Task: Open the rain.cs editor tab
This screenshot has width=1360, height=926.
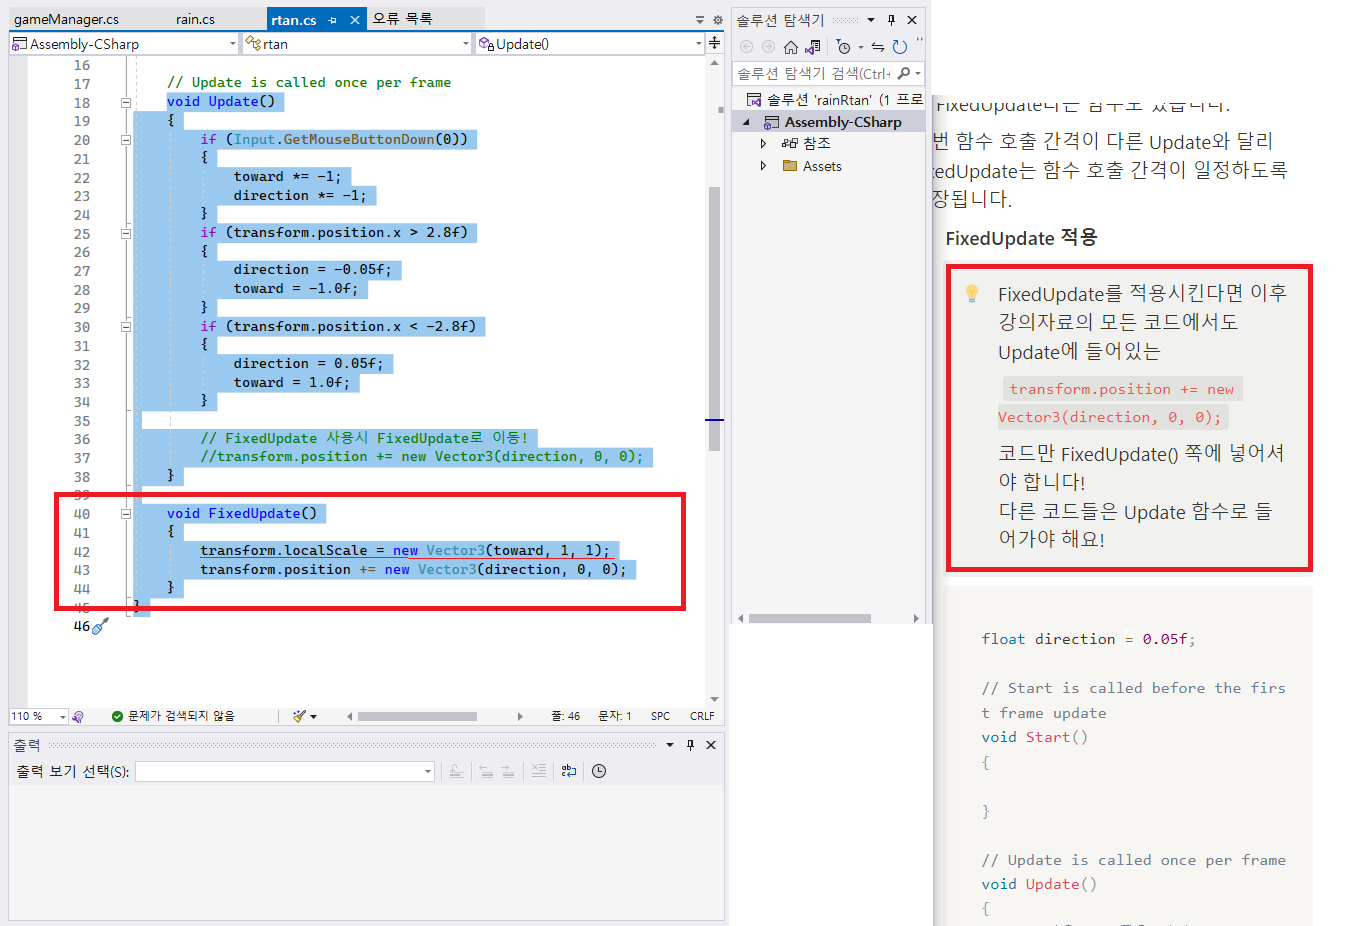Action: click(x=195, y=19)
